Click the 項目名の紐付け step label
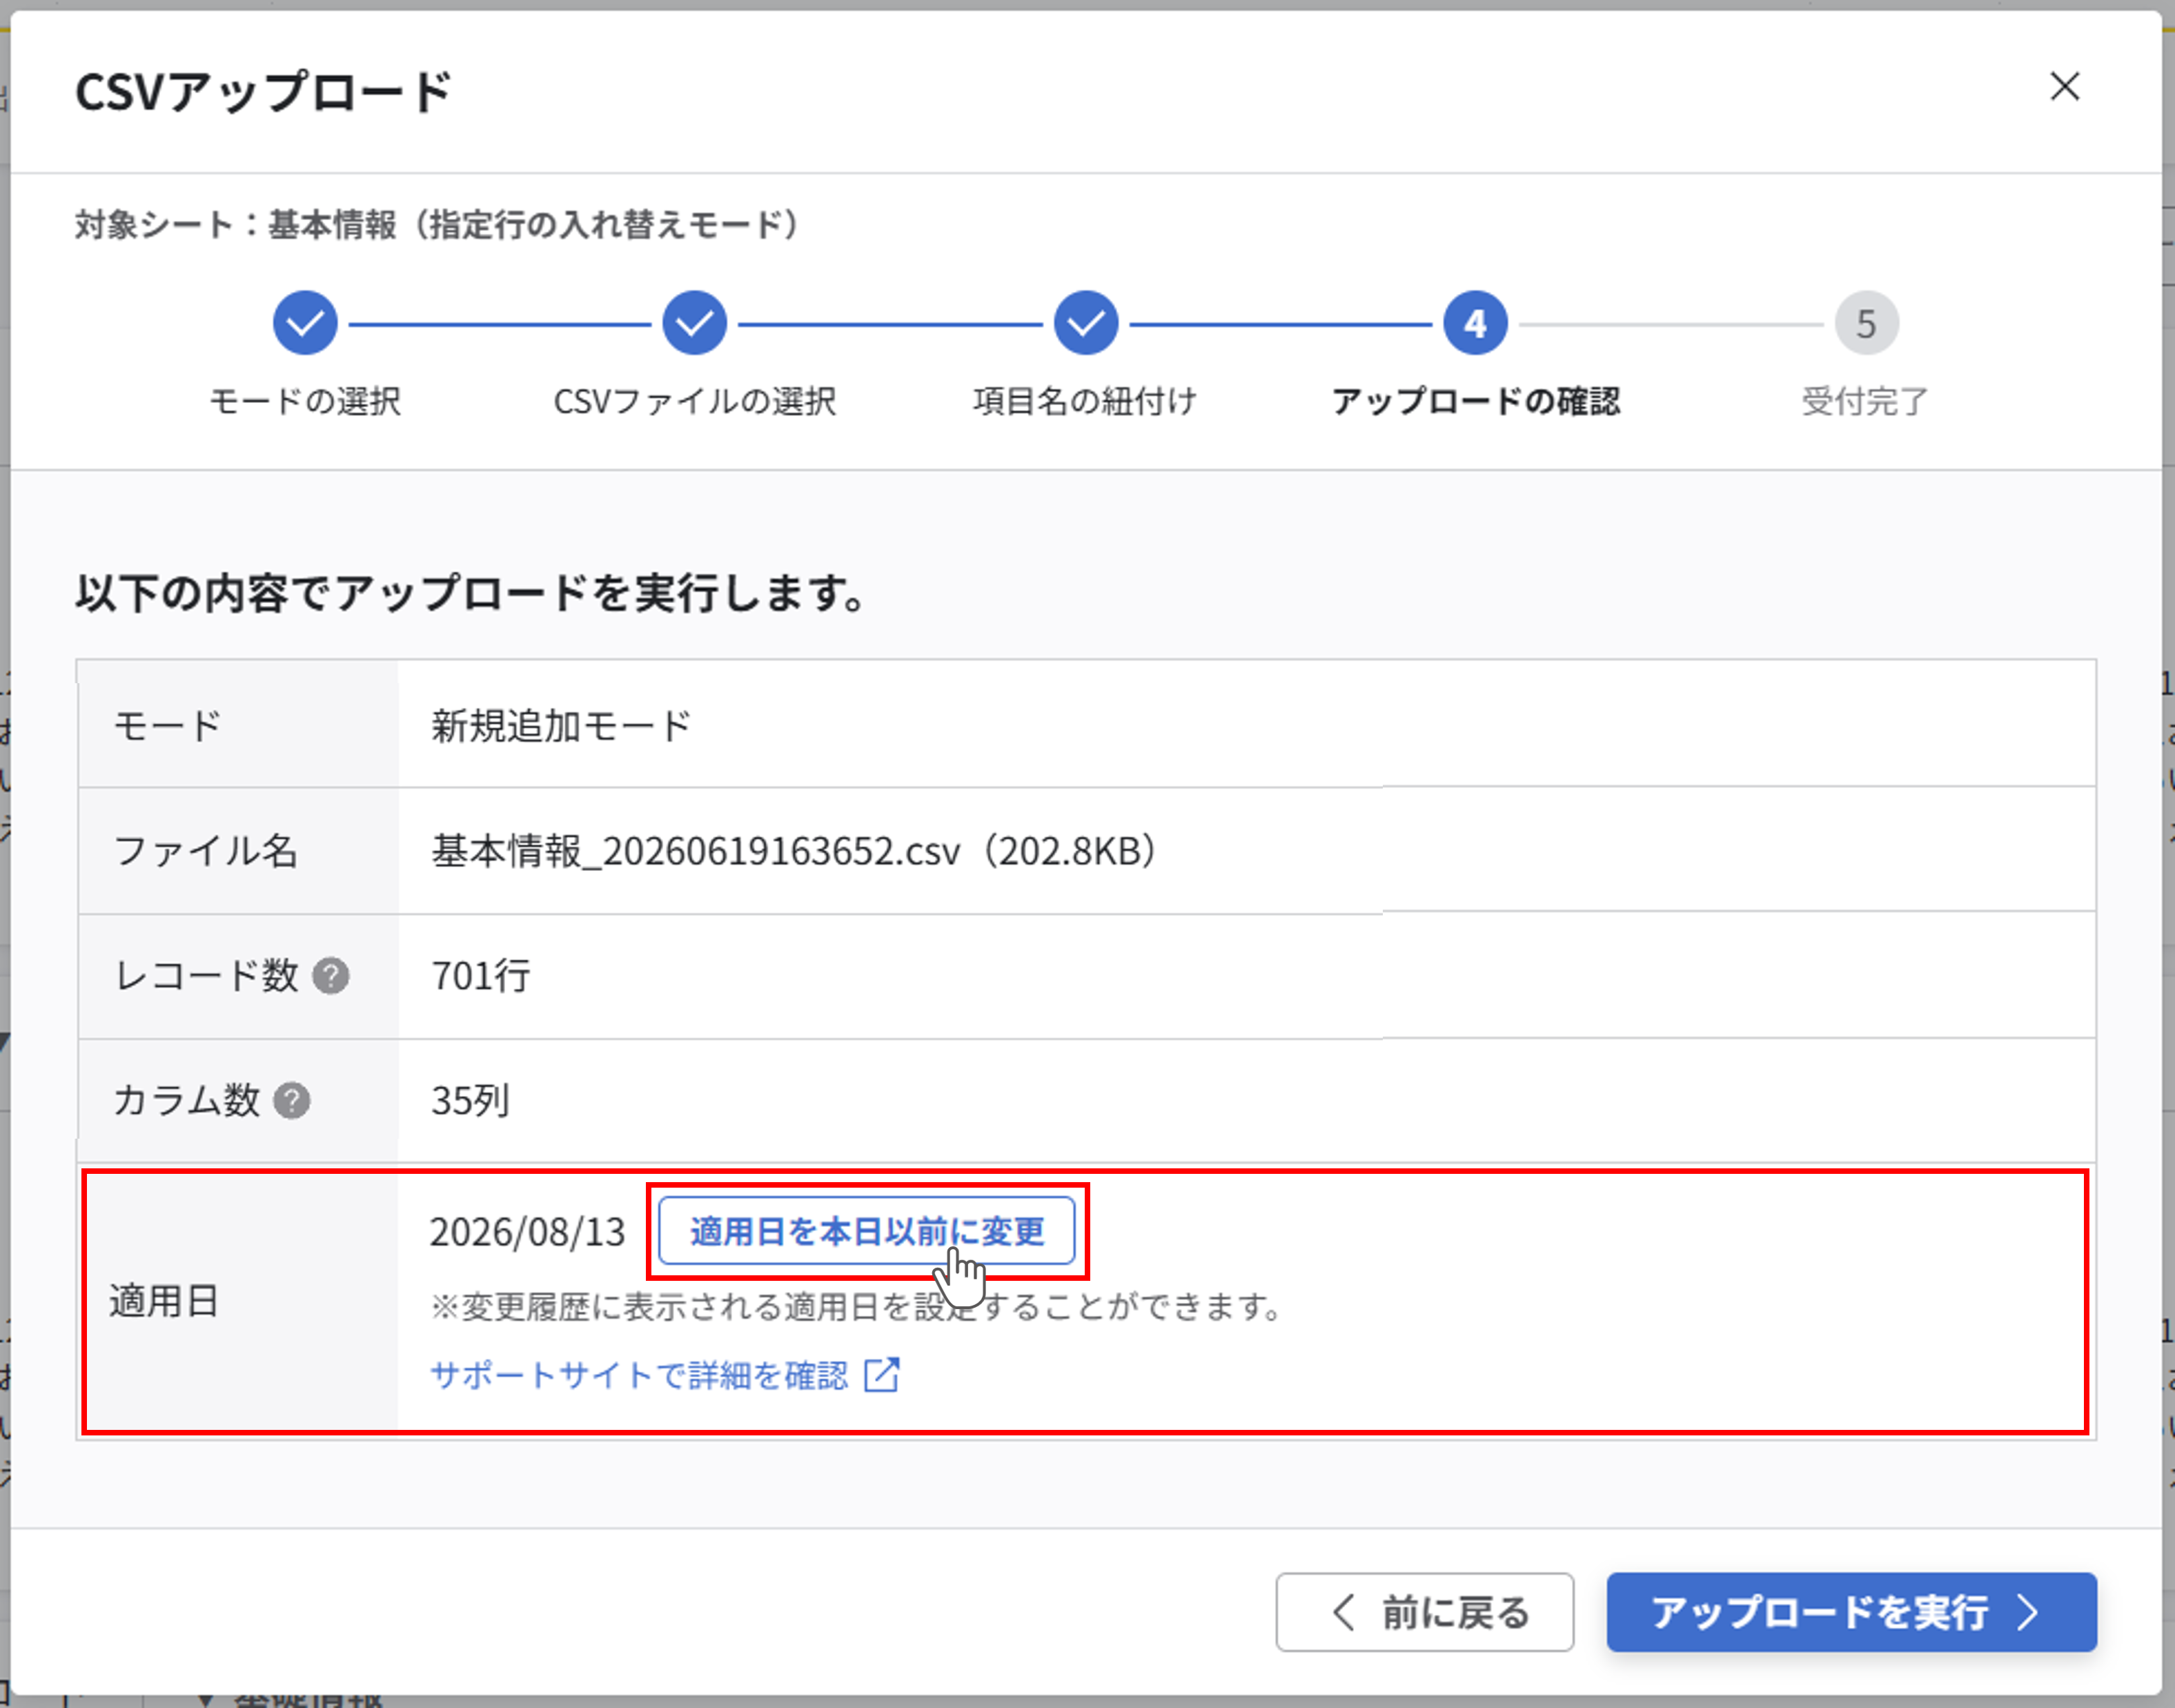2175x1708 pixels. point(1085,401)
